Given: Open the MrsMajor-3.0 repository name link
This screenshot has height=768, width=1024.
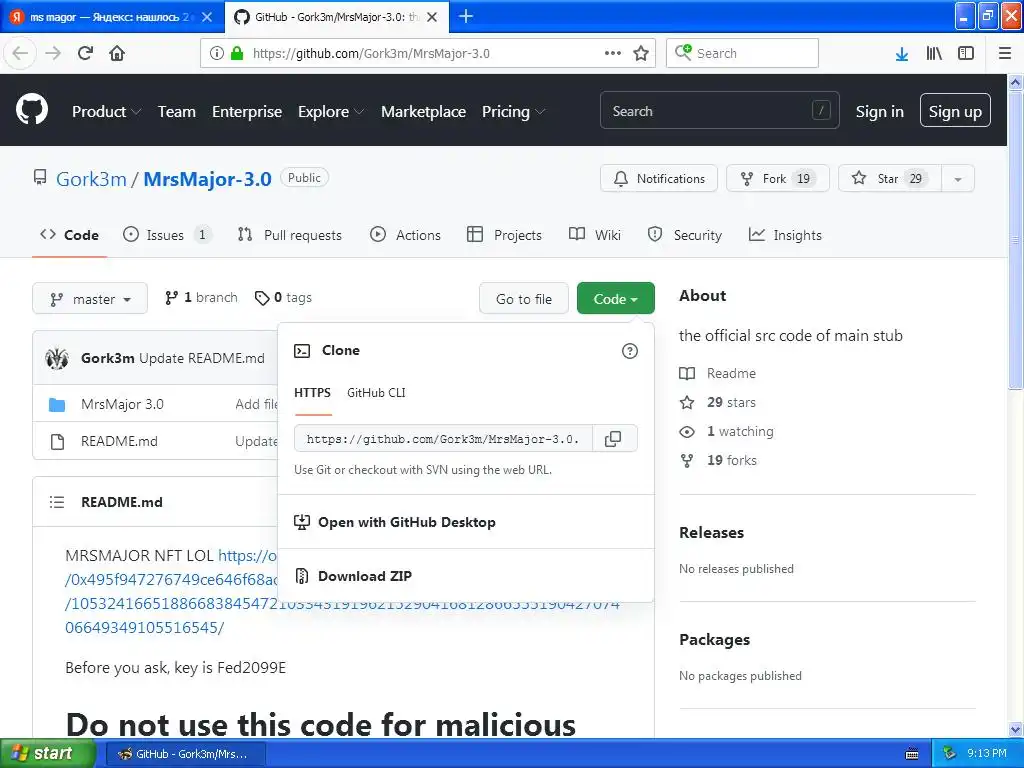Looking at the screenshot, I should (x=207, y=179).
